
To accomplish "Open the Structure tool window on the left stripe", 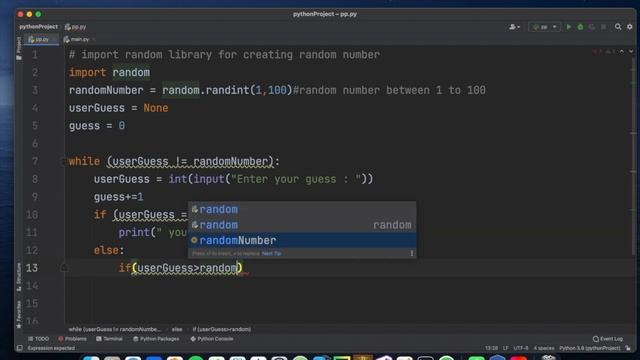I will tap(19, 277).
